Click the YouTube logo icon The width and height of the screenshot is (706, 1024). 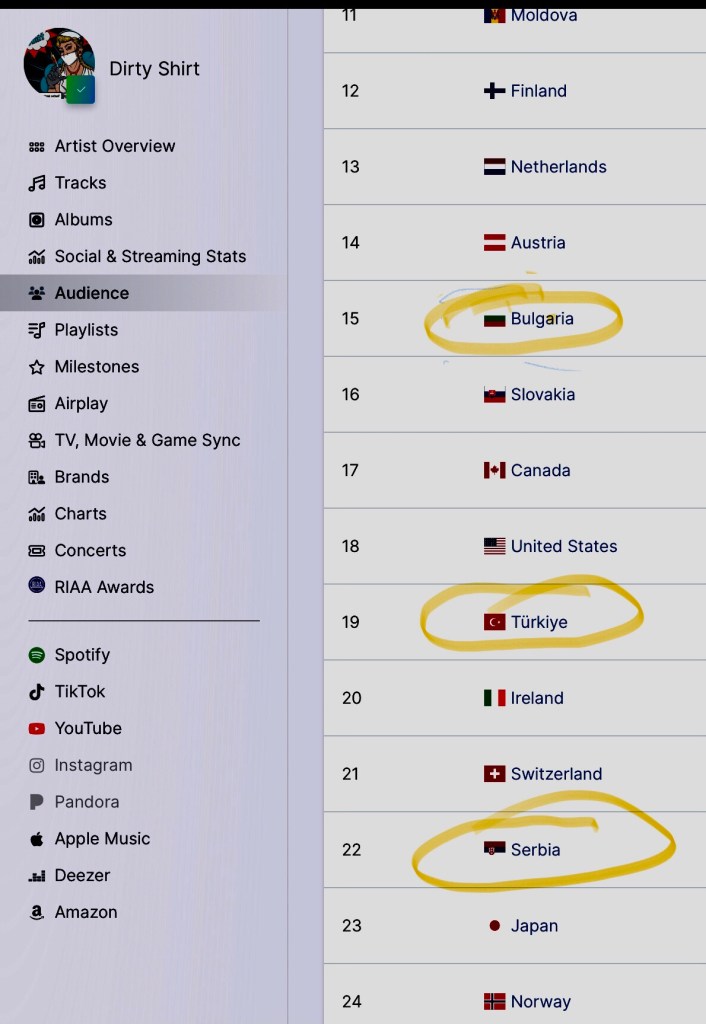click(37, 729)
